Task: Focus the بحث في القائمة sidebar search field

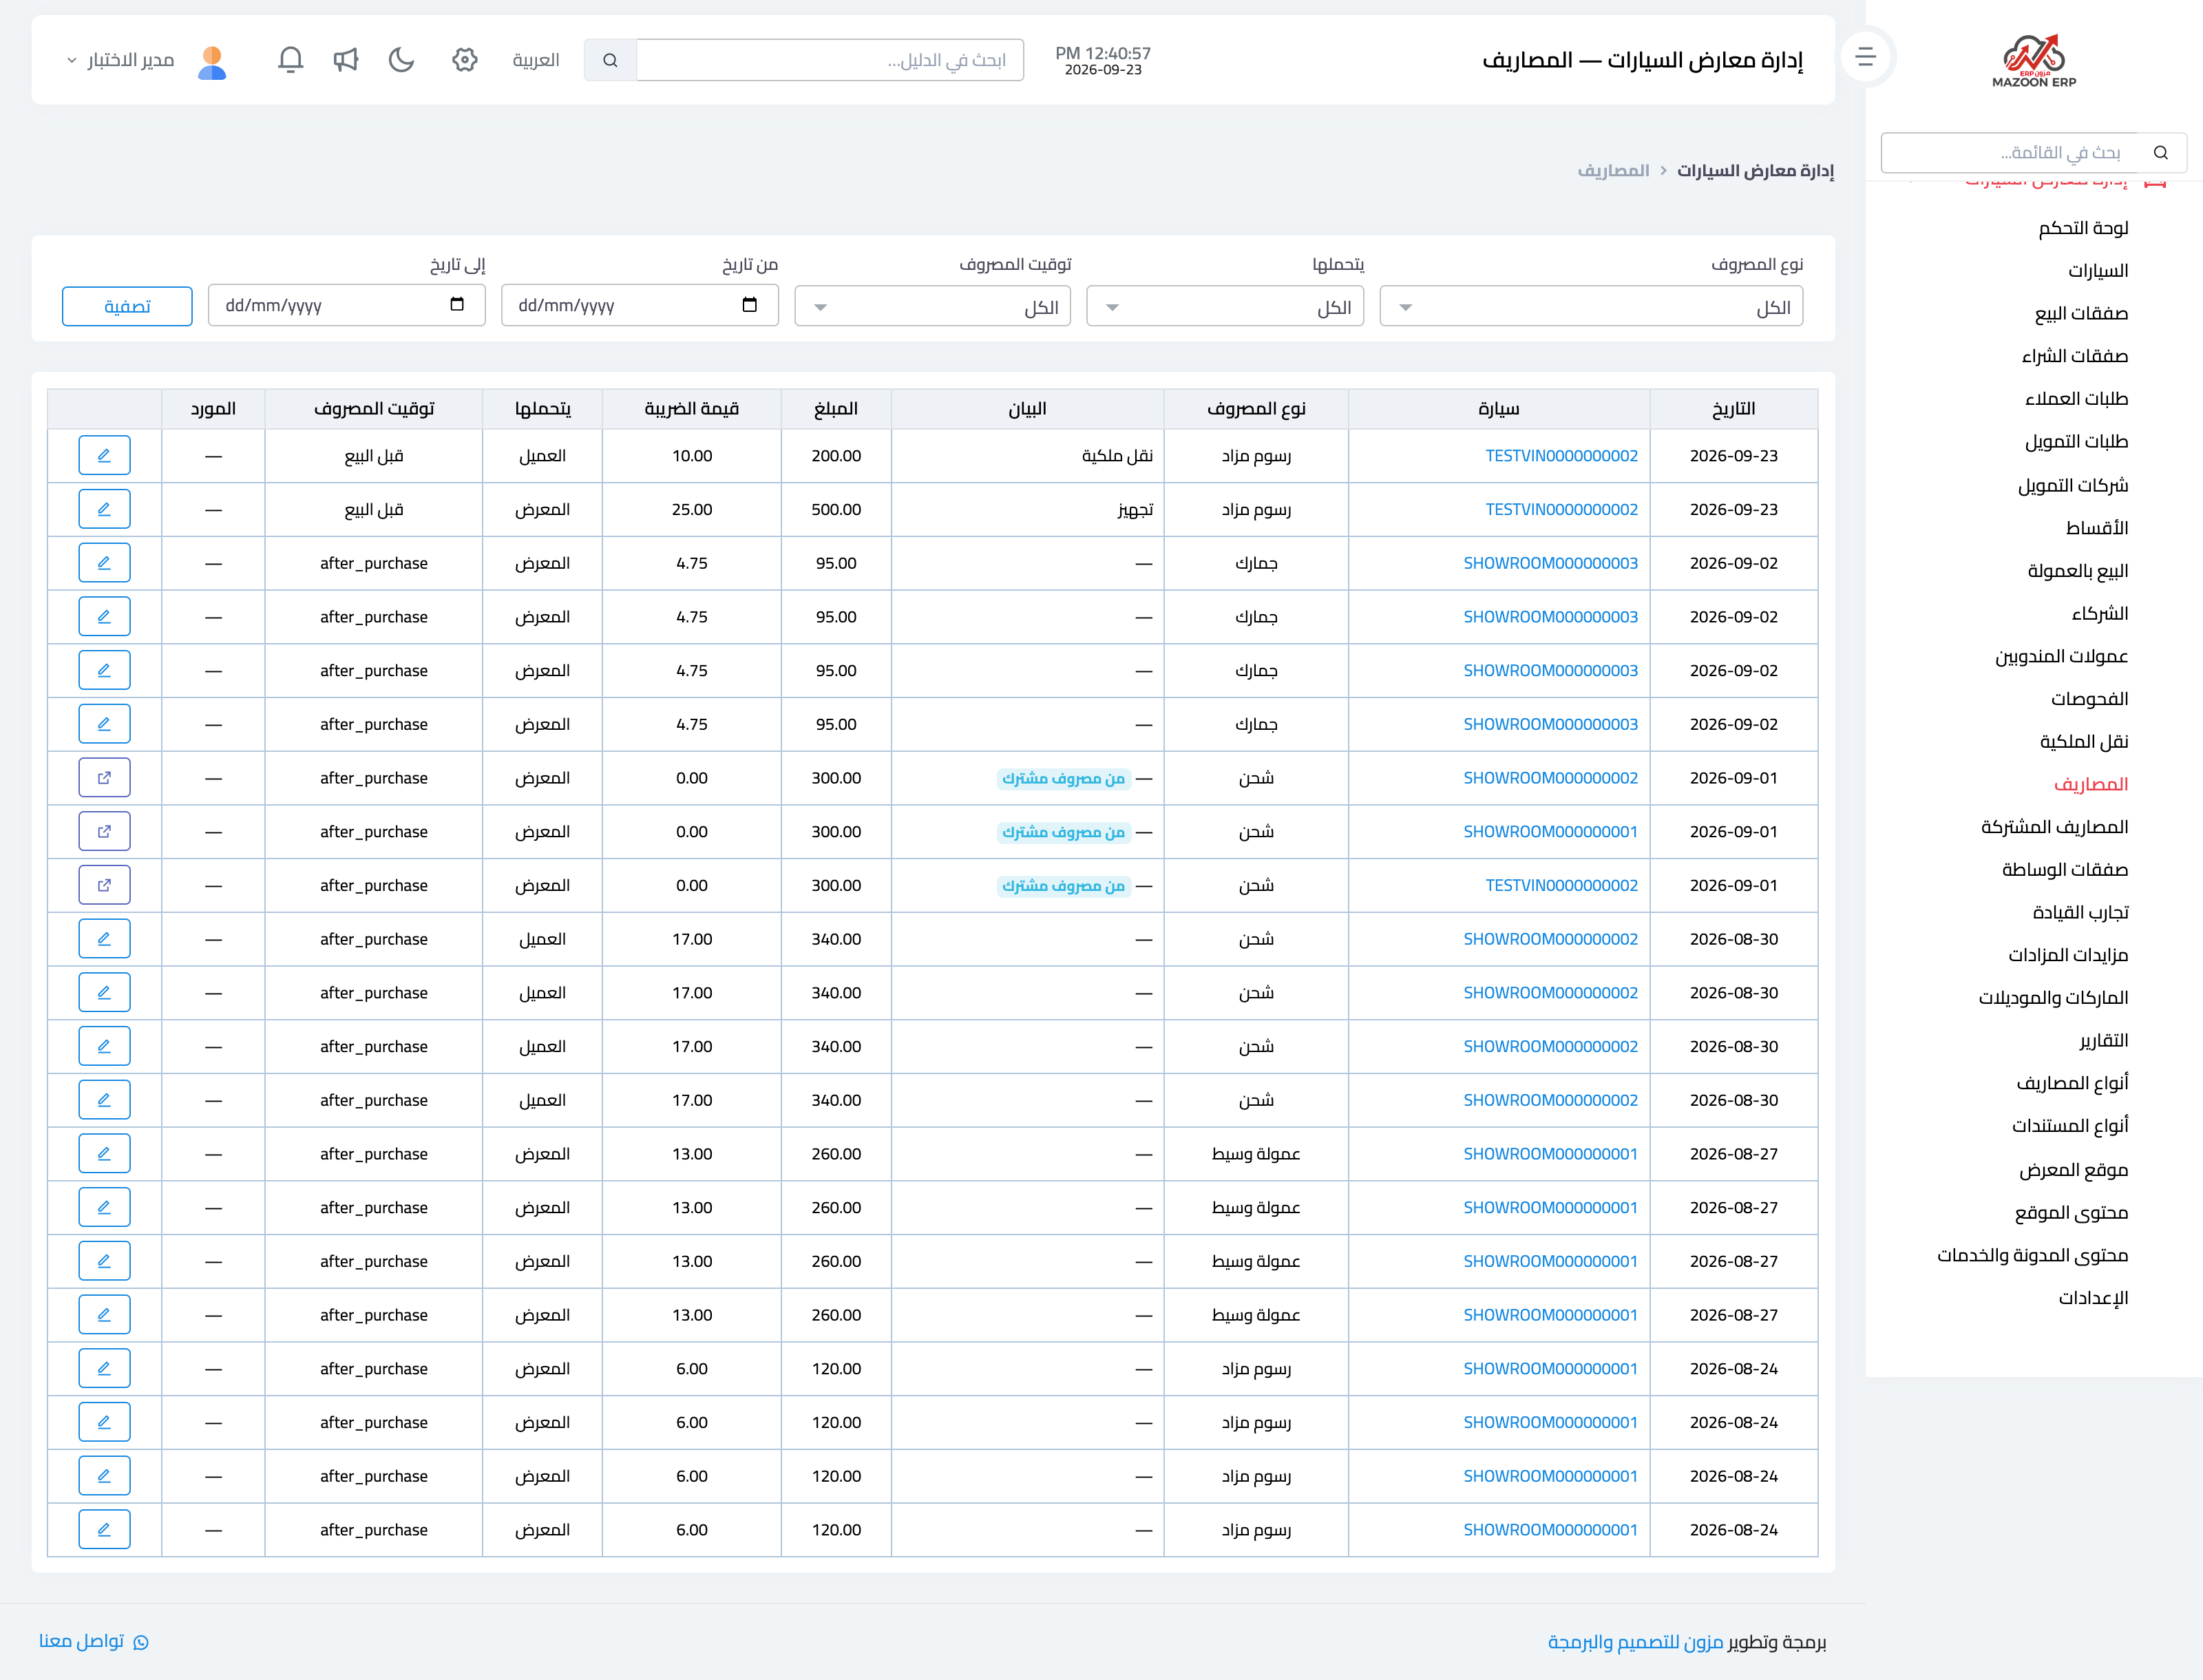Action: tap(2010, 153)
